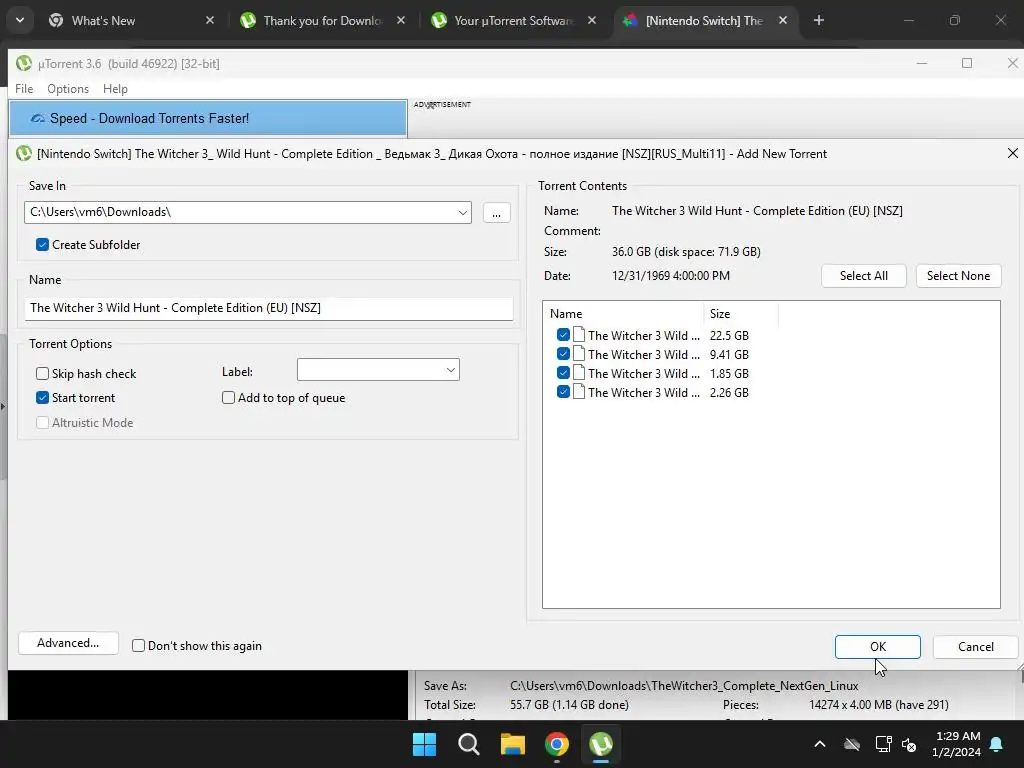Sort files by the Size column header

741,313
